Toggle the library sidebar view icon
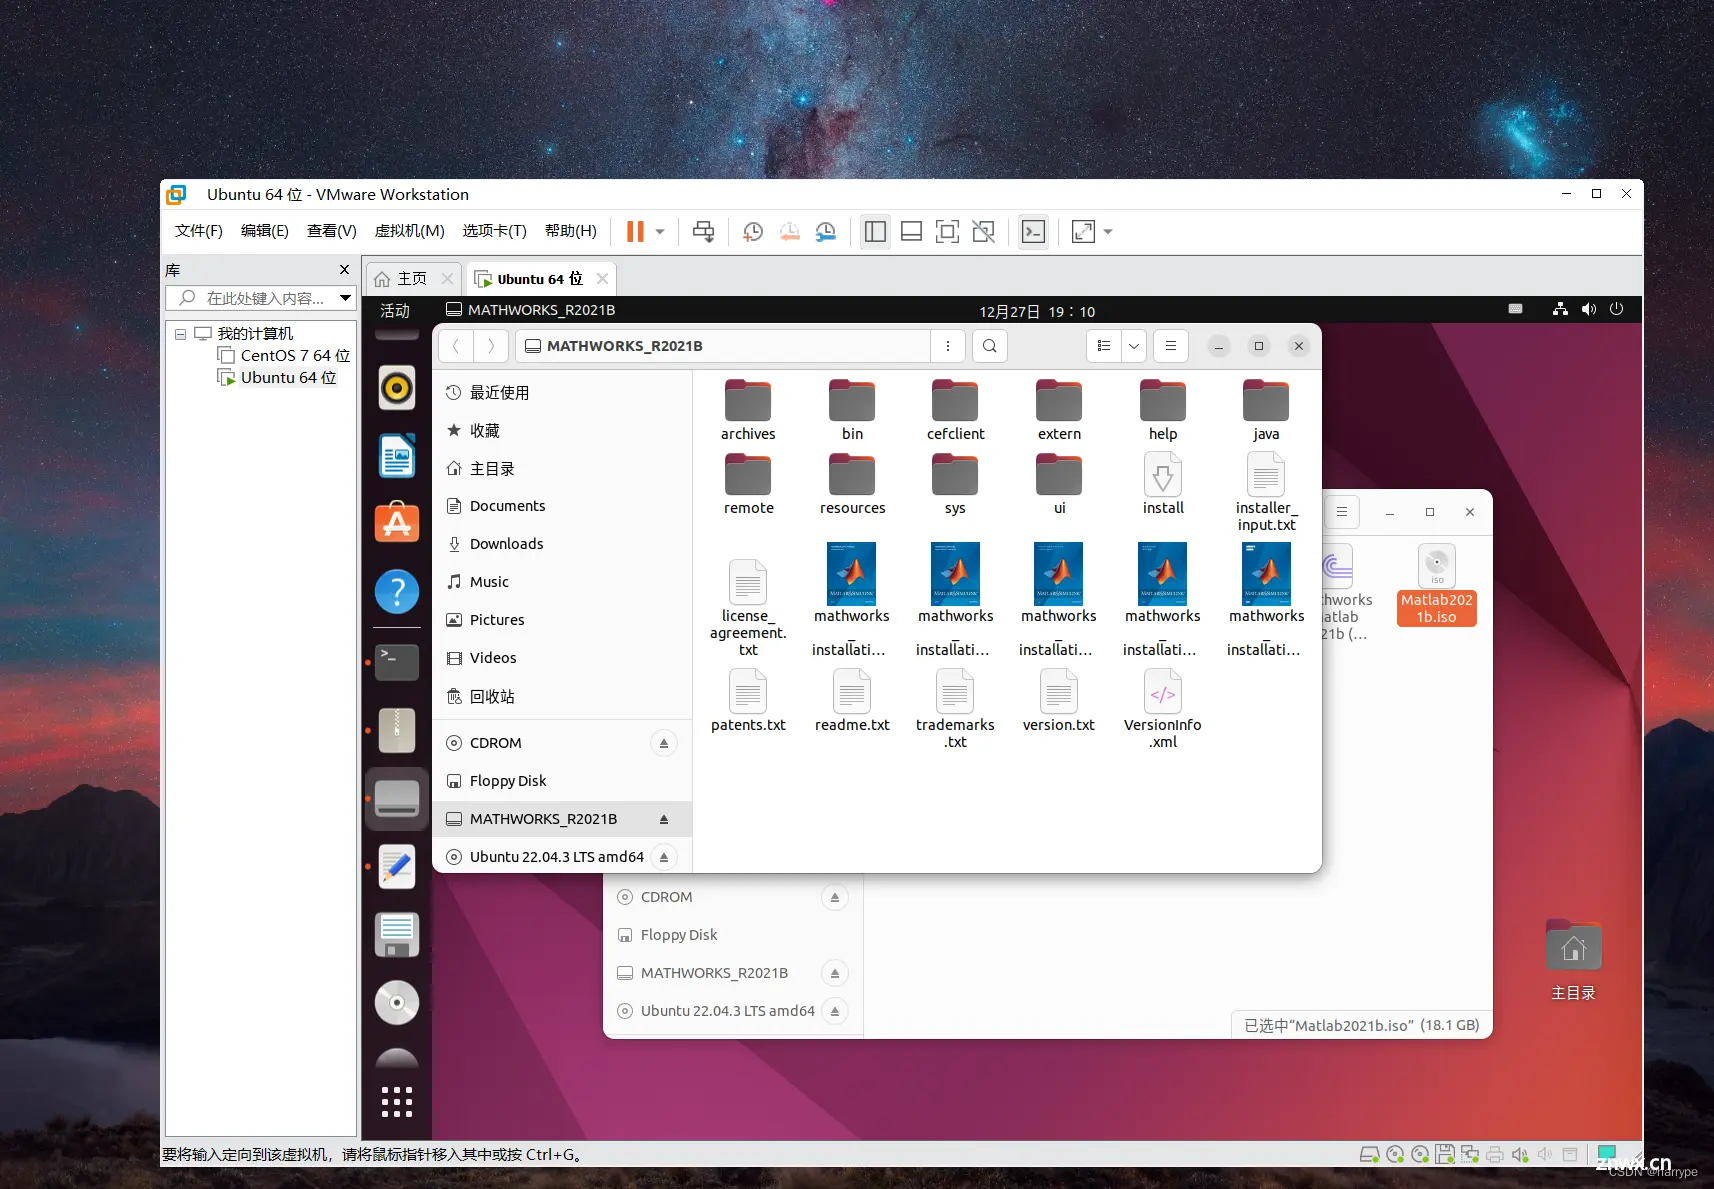This screenshot has height=1189, width=1714. click(875, 232)
